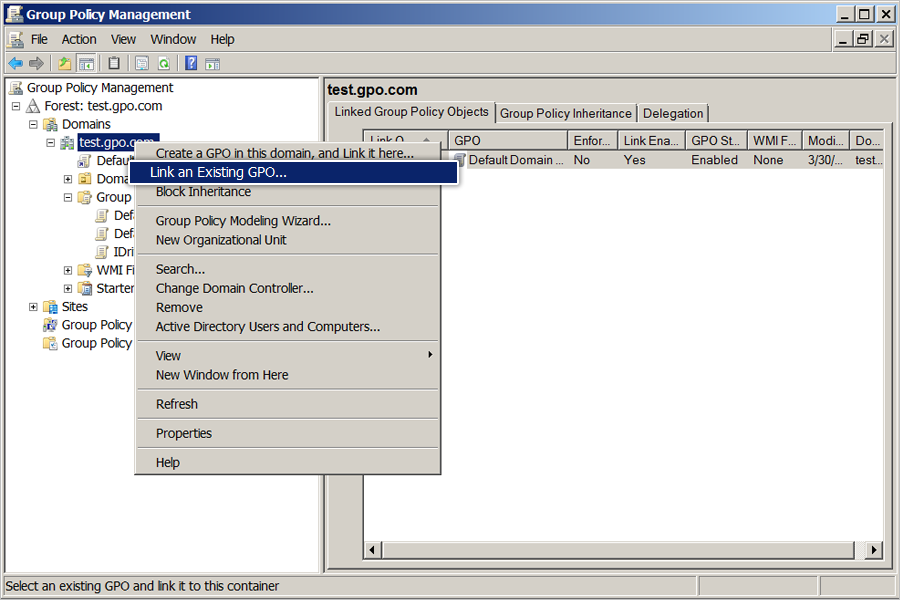Expand the WMI Filters tree node

coord(68,270)
